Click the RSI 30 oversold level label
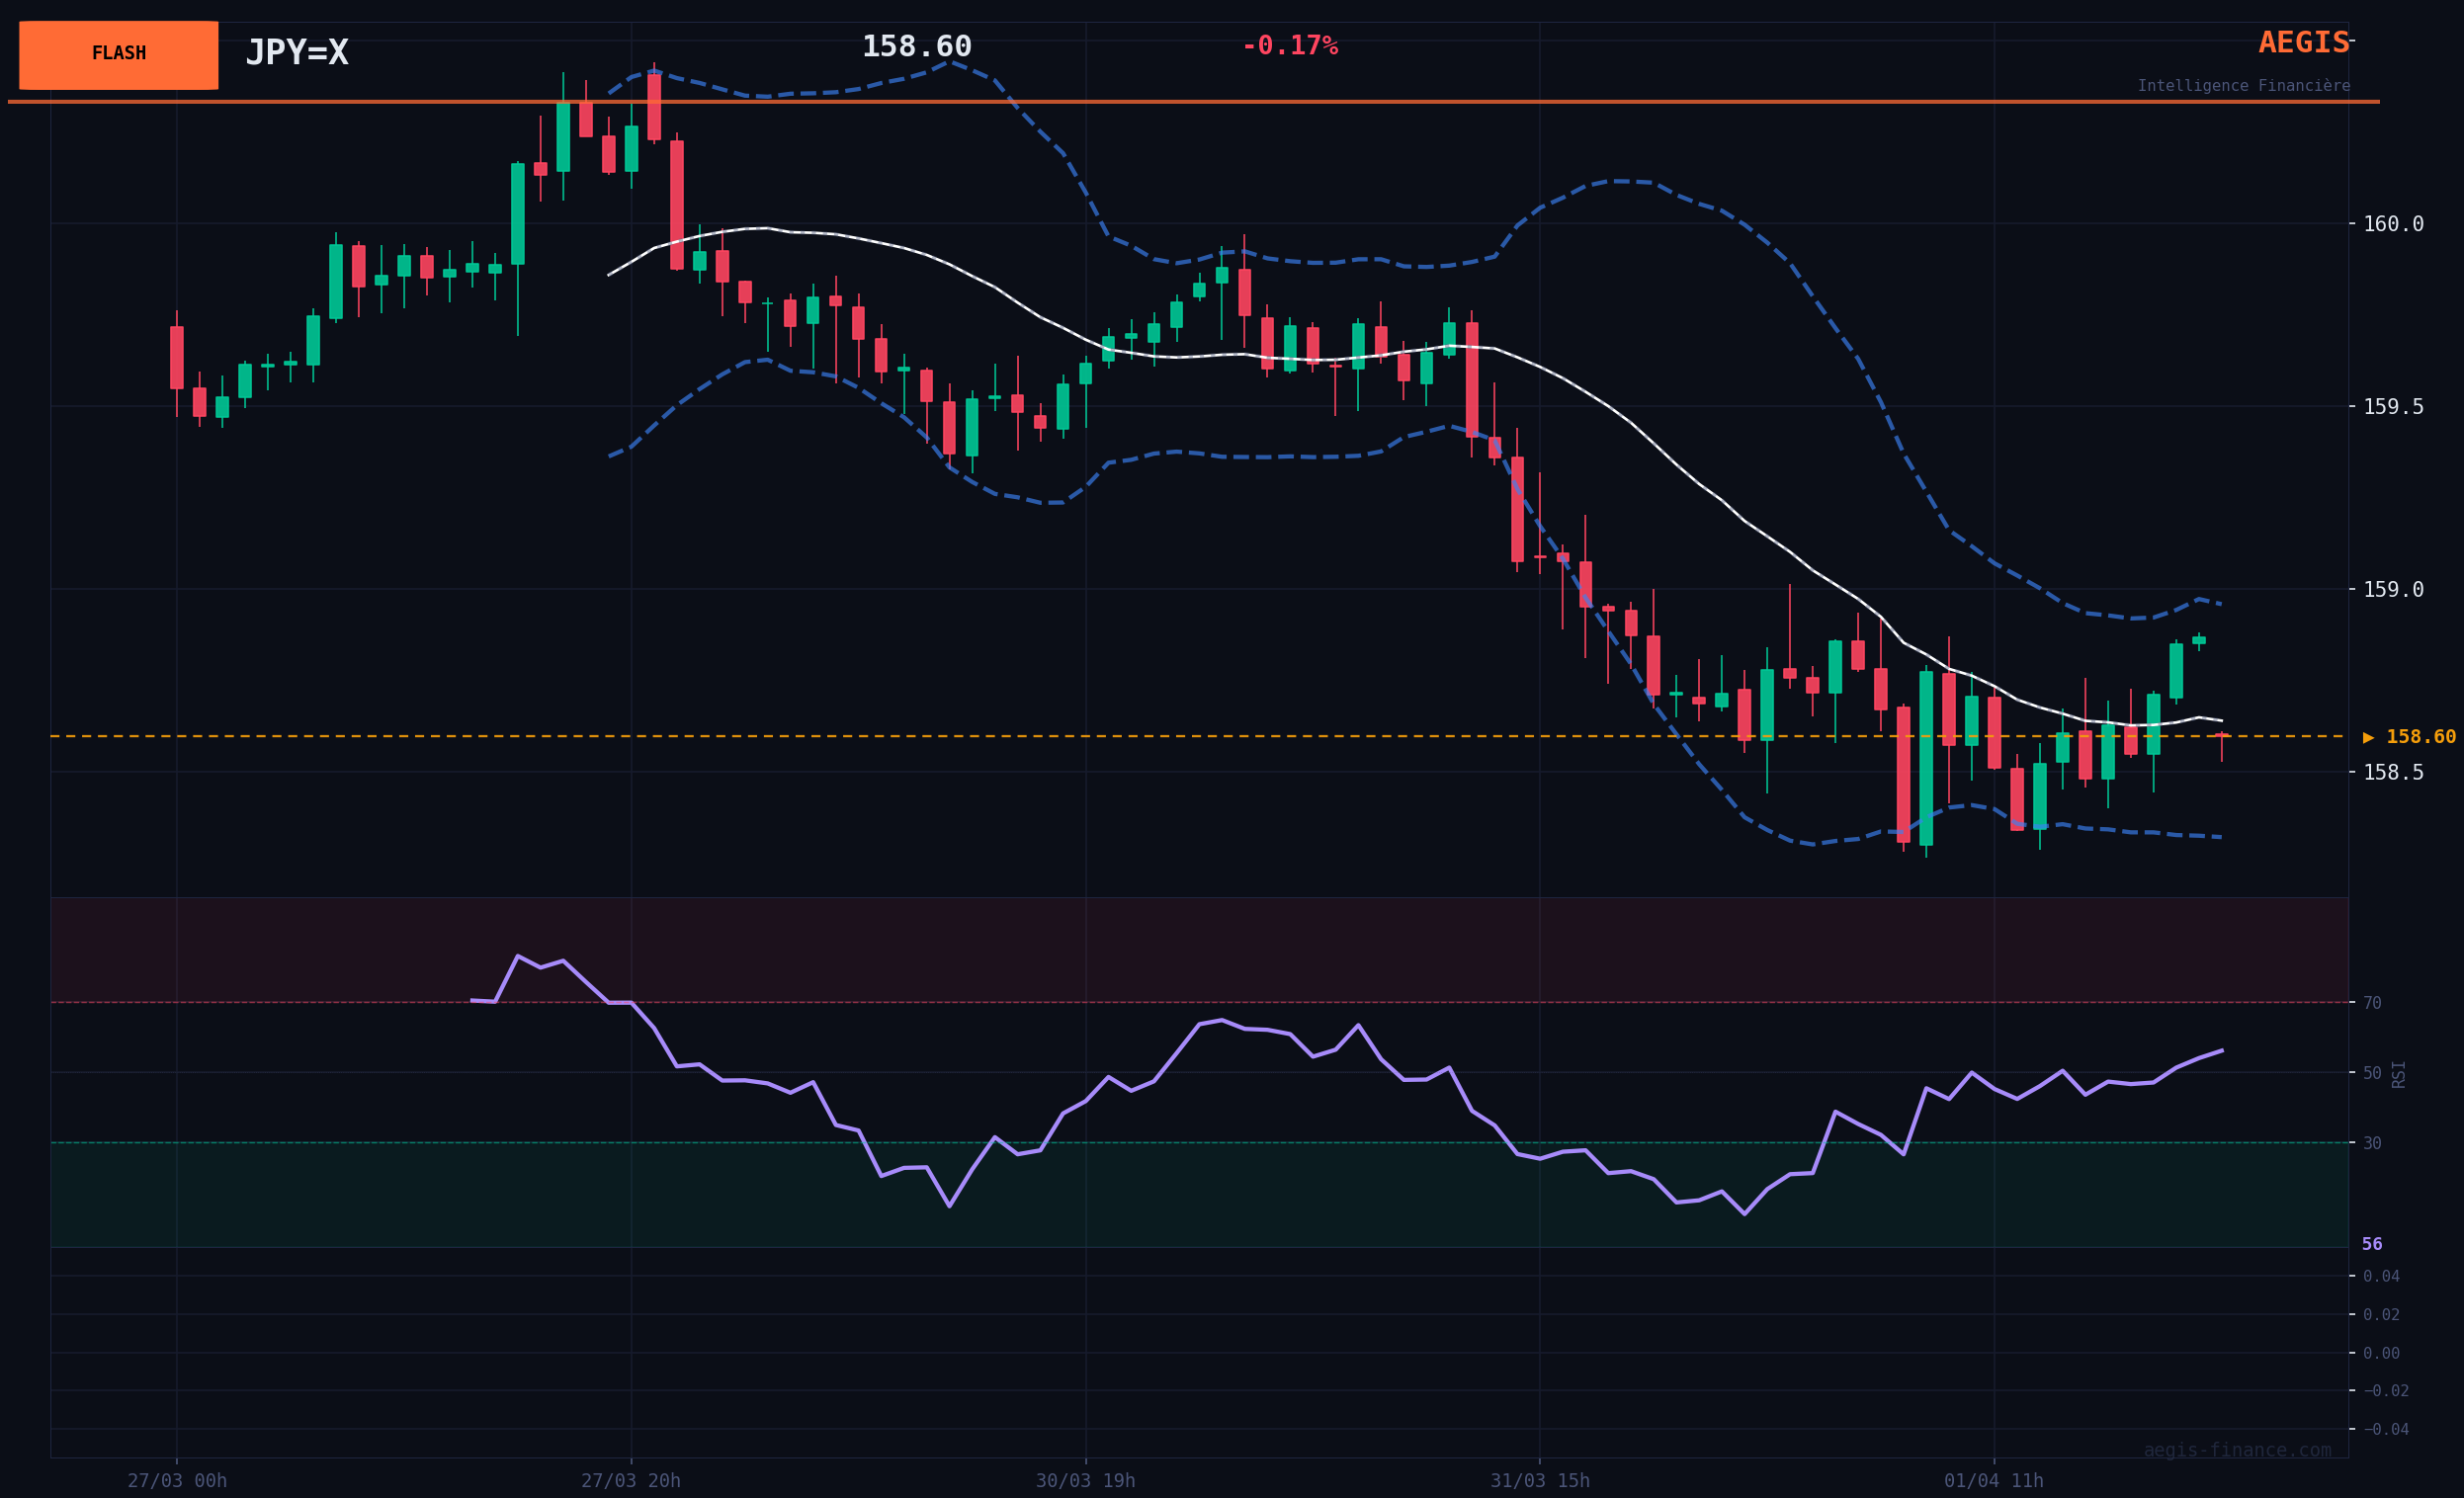Viewport: 2464px width, 1498px height. tap(2371, 1143)
